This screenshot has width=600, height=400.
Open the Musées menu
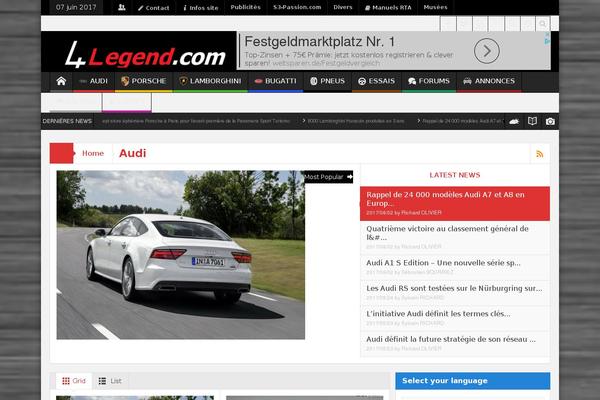[x=435, y=7]
